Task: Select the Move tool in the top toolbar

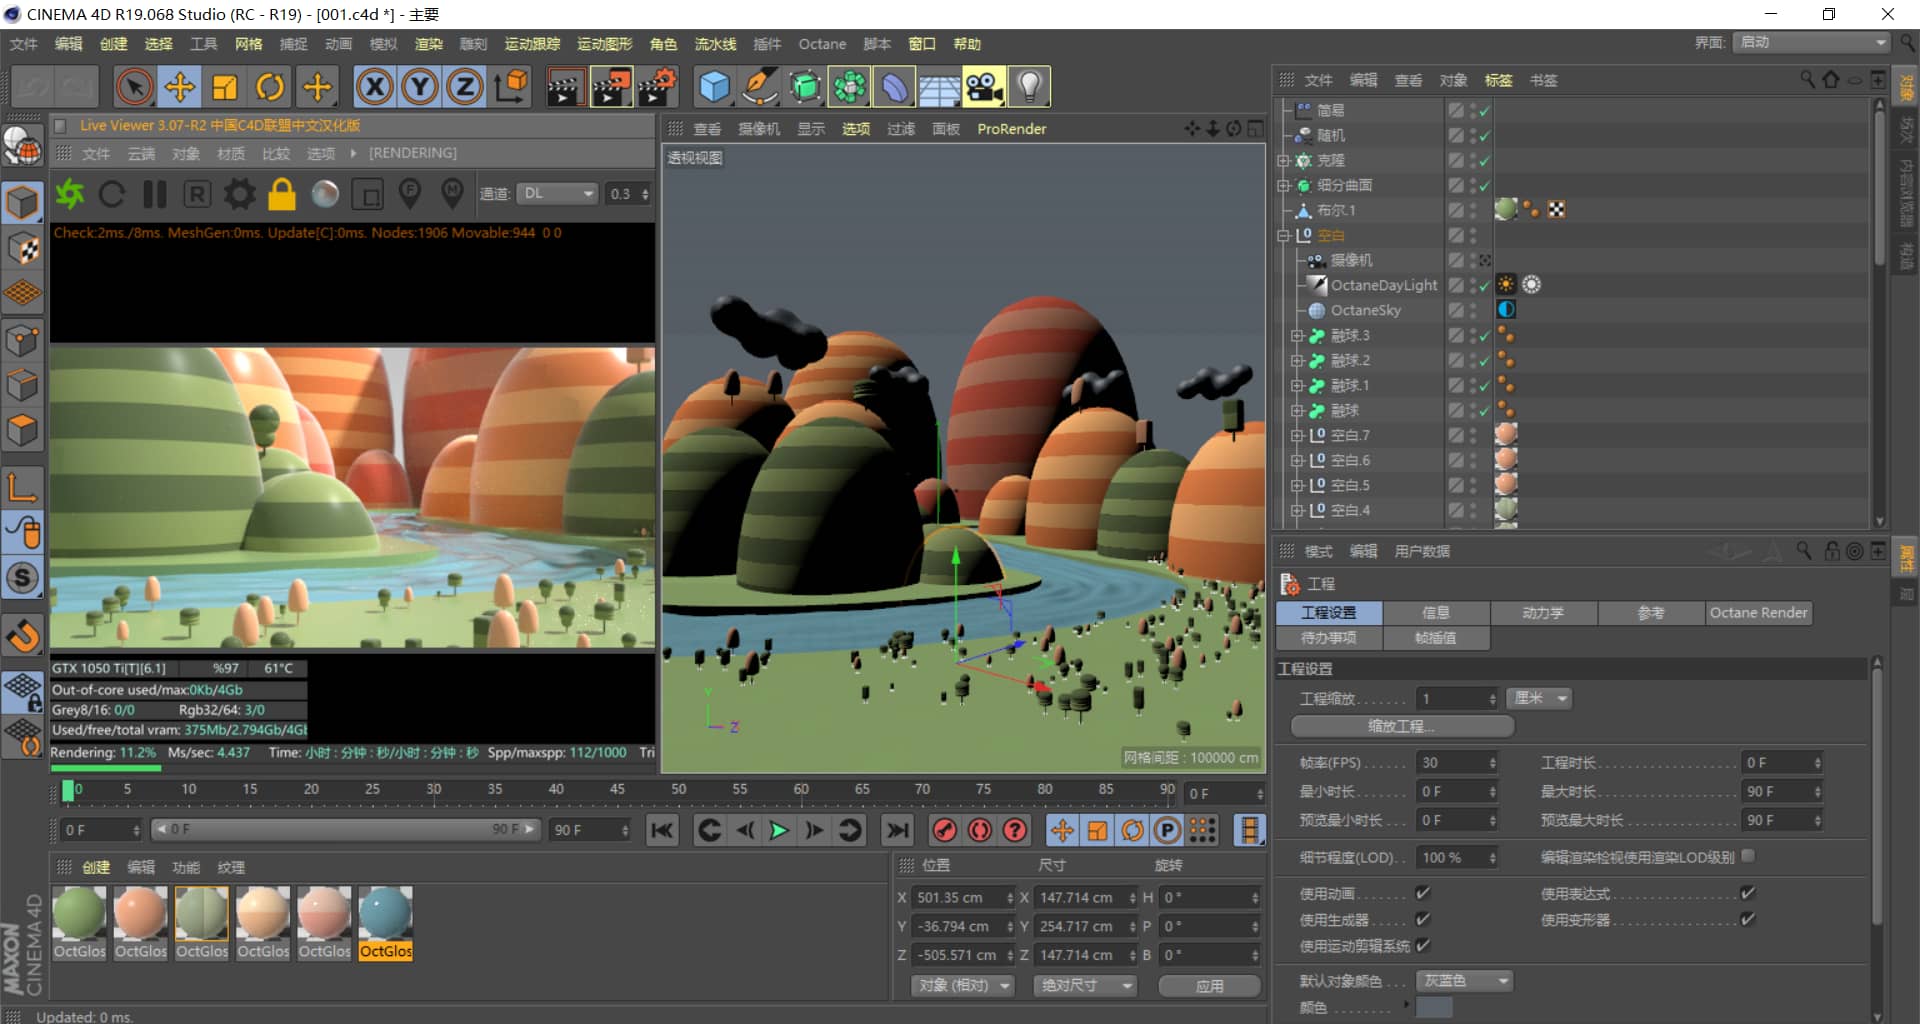Action: (180, 87)
